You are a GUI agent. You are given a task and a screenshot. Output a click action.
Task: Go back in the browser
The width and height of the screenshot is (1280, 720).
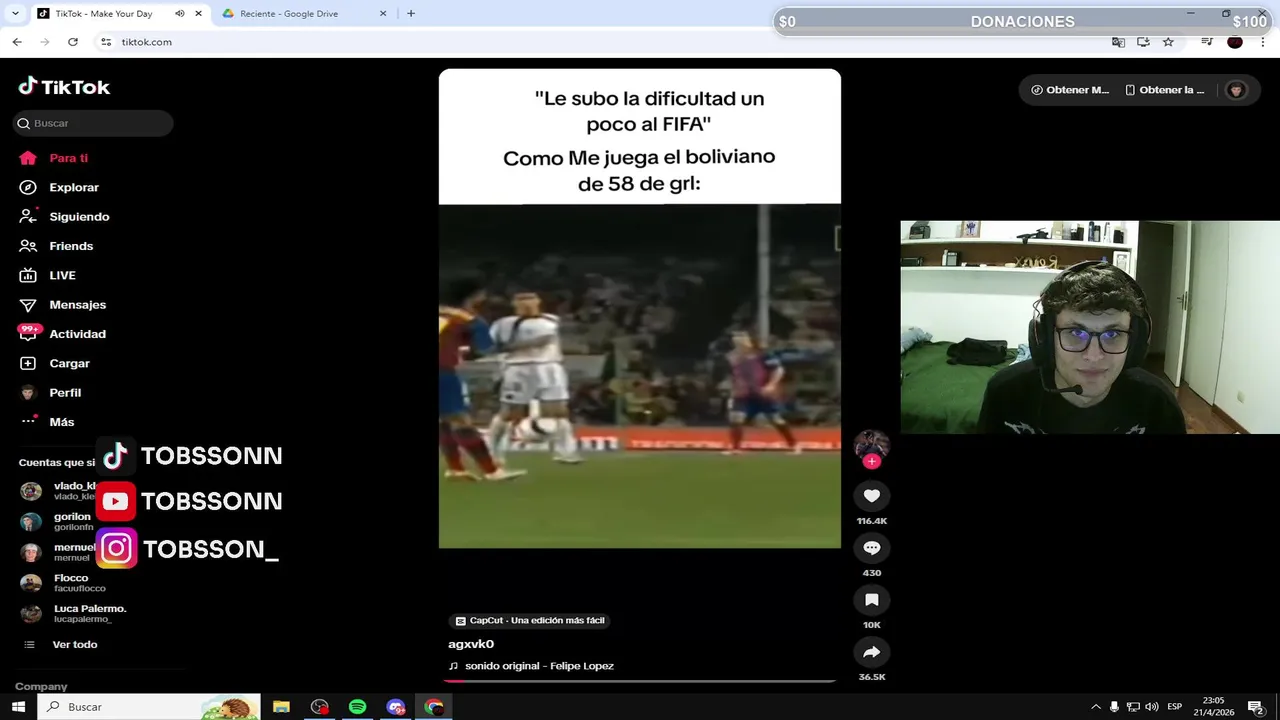pos(17,42)
